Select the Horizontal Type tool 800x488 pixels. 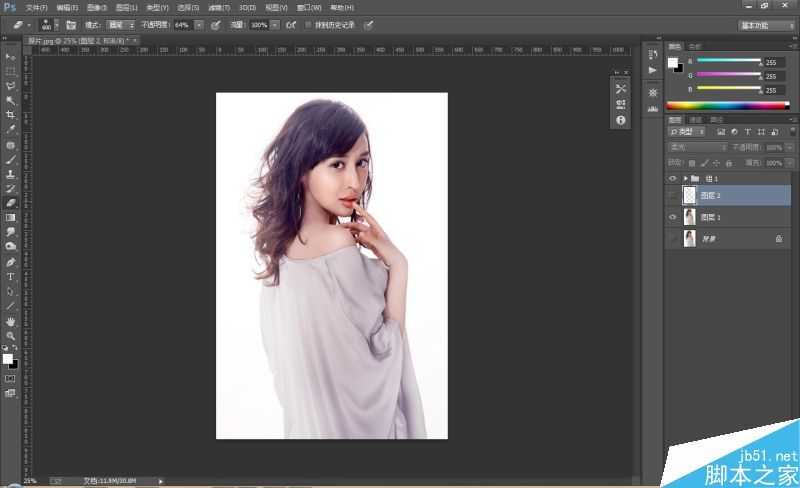click(x=11, y=276)
